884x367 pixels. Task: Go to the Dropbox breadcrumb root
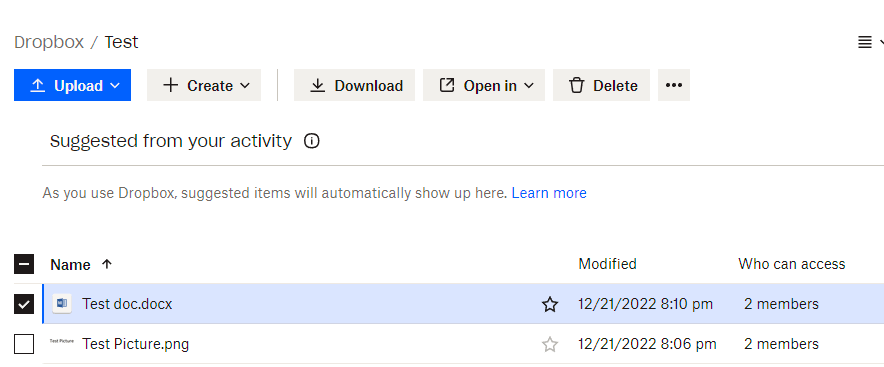(49, 42)
